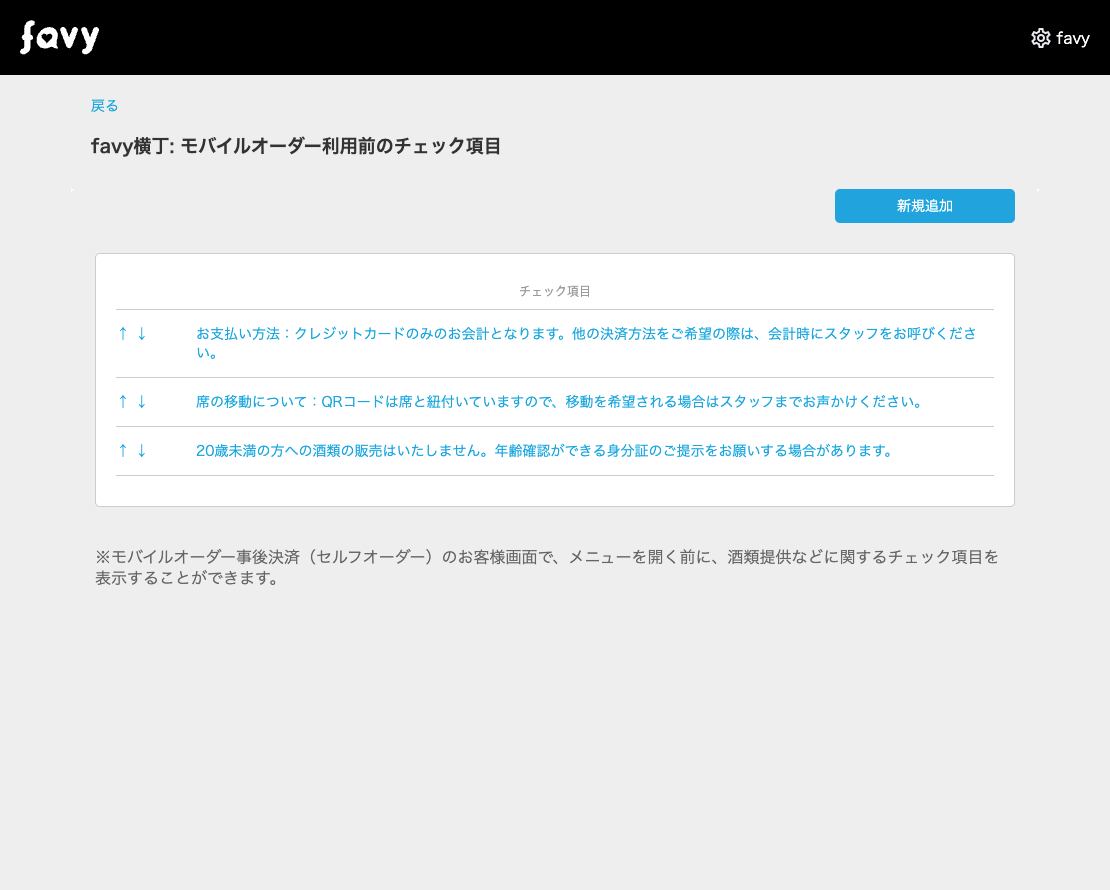Select the ※モバイルオーダー事後決済 note text
Image resolution: width=1110 pixels, height=890 pixels.
(547, 567)
